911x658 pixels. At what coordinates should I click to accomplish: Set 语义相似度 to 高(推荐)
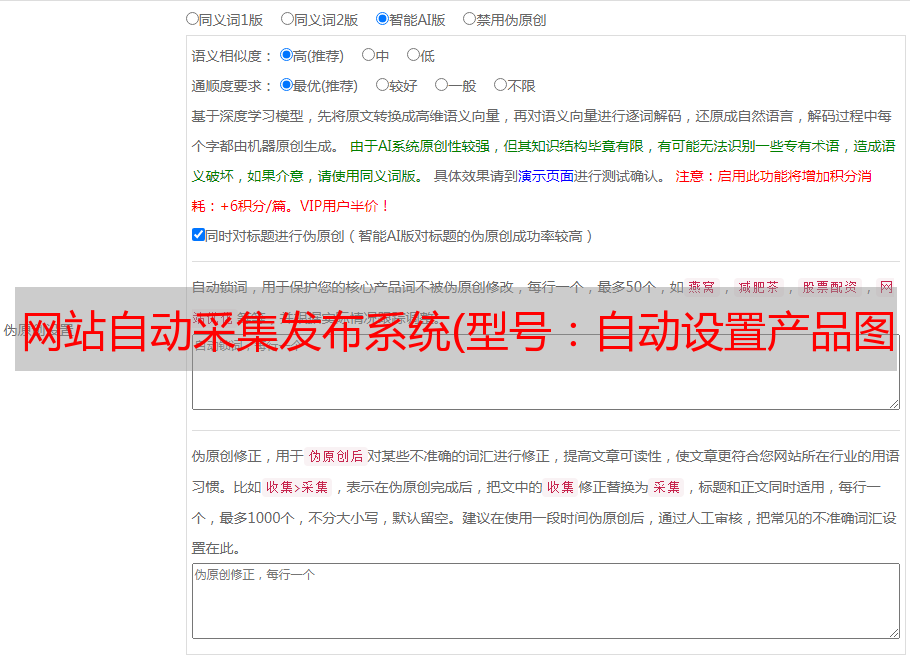click(286, 55)
